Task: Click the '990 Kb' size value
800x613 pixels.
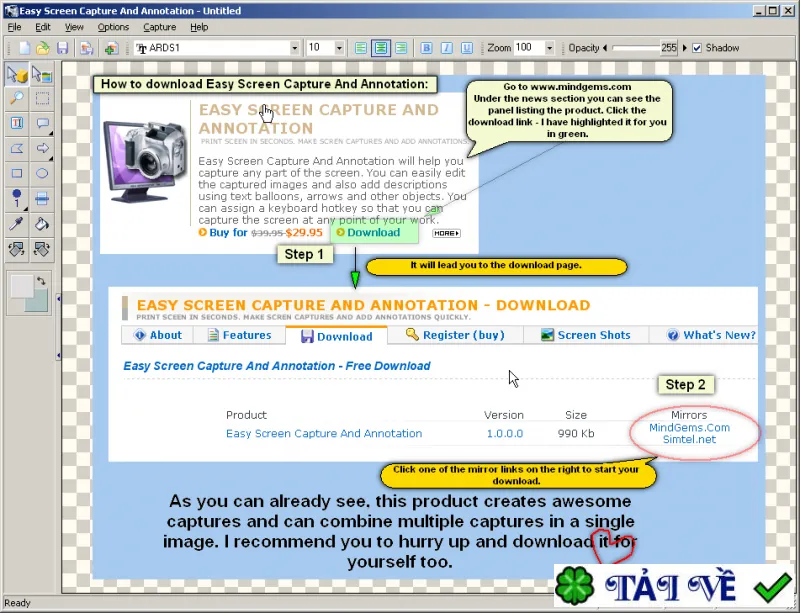Action: [576, 434]
